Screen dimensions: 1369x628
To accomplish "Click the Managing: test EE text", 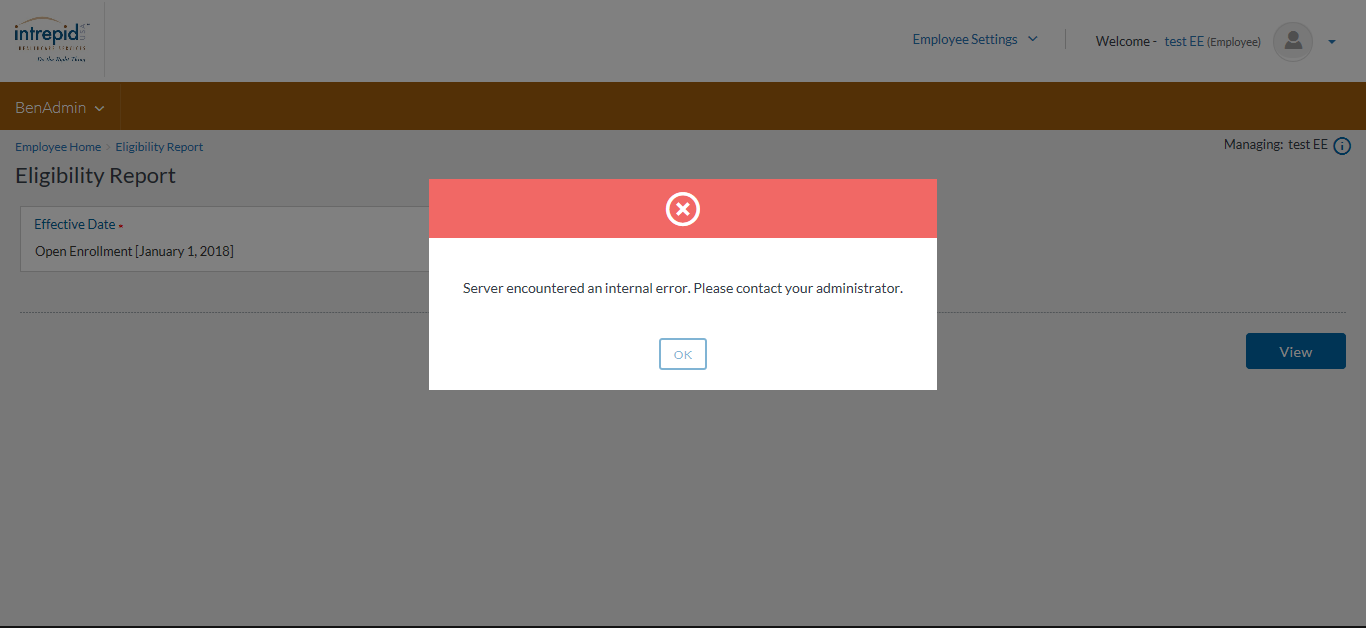I will tap(1275, 145).
